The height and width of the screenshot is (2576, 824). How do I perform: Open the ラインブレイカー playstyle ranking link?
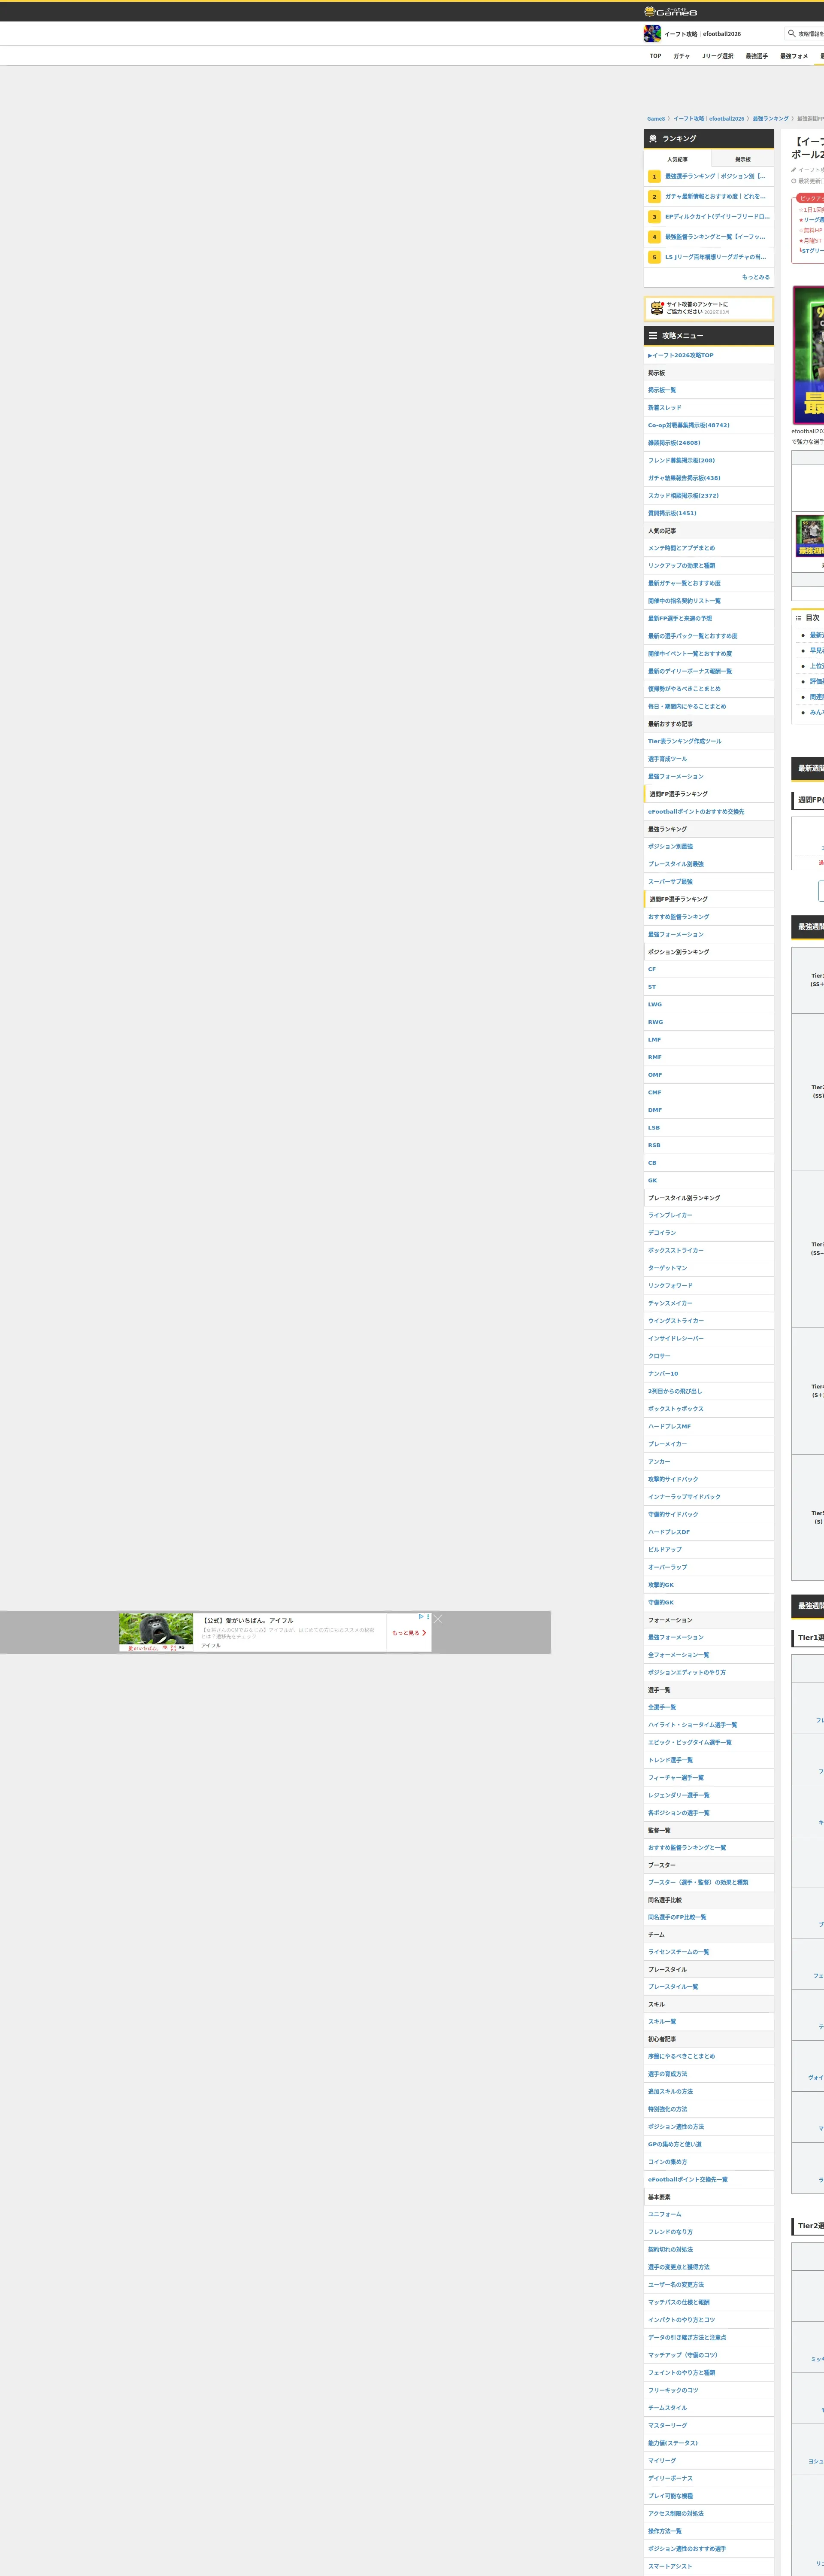point(670,1215)
